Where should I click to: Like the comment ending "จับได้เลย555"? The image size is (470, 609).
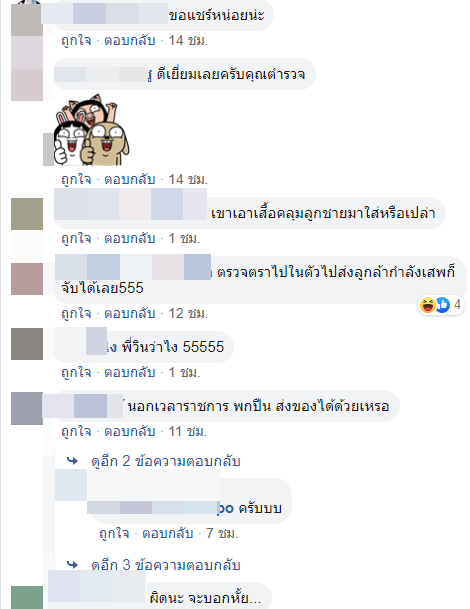[76, 313]
